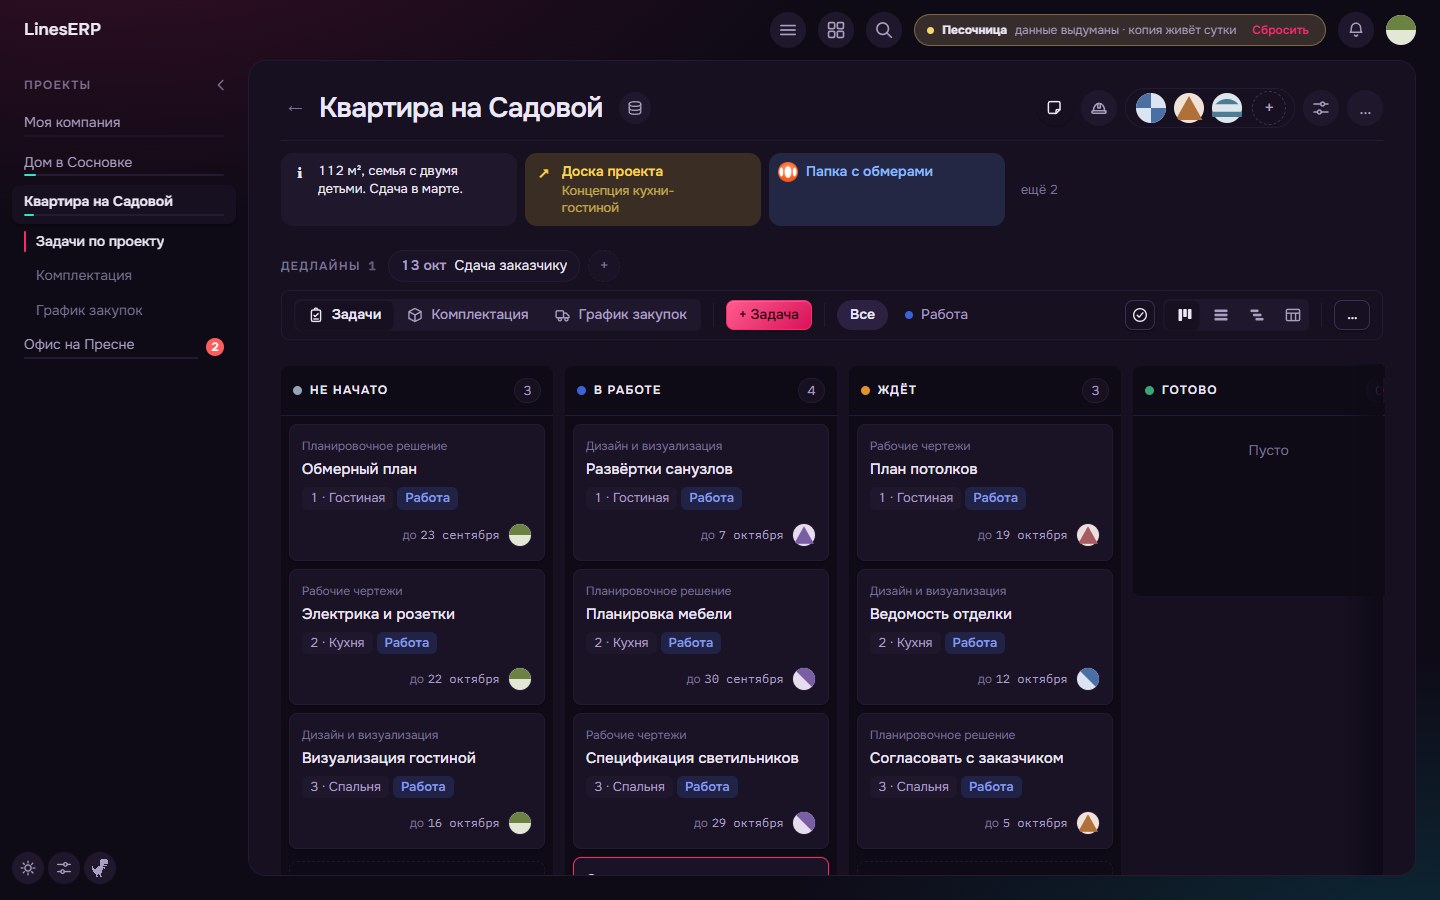Open the Обмерный план task card
The height and width of the screenshot is (900, 1440).
click(x=417, y=492)
